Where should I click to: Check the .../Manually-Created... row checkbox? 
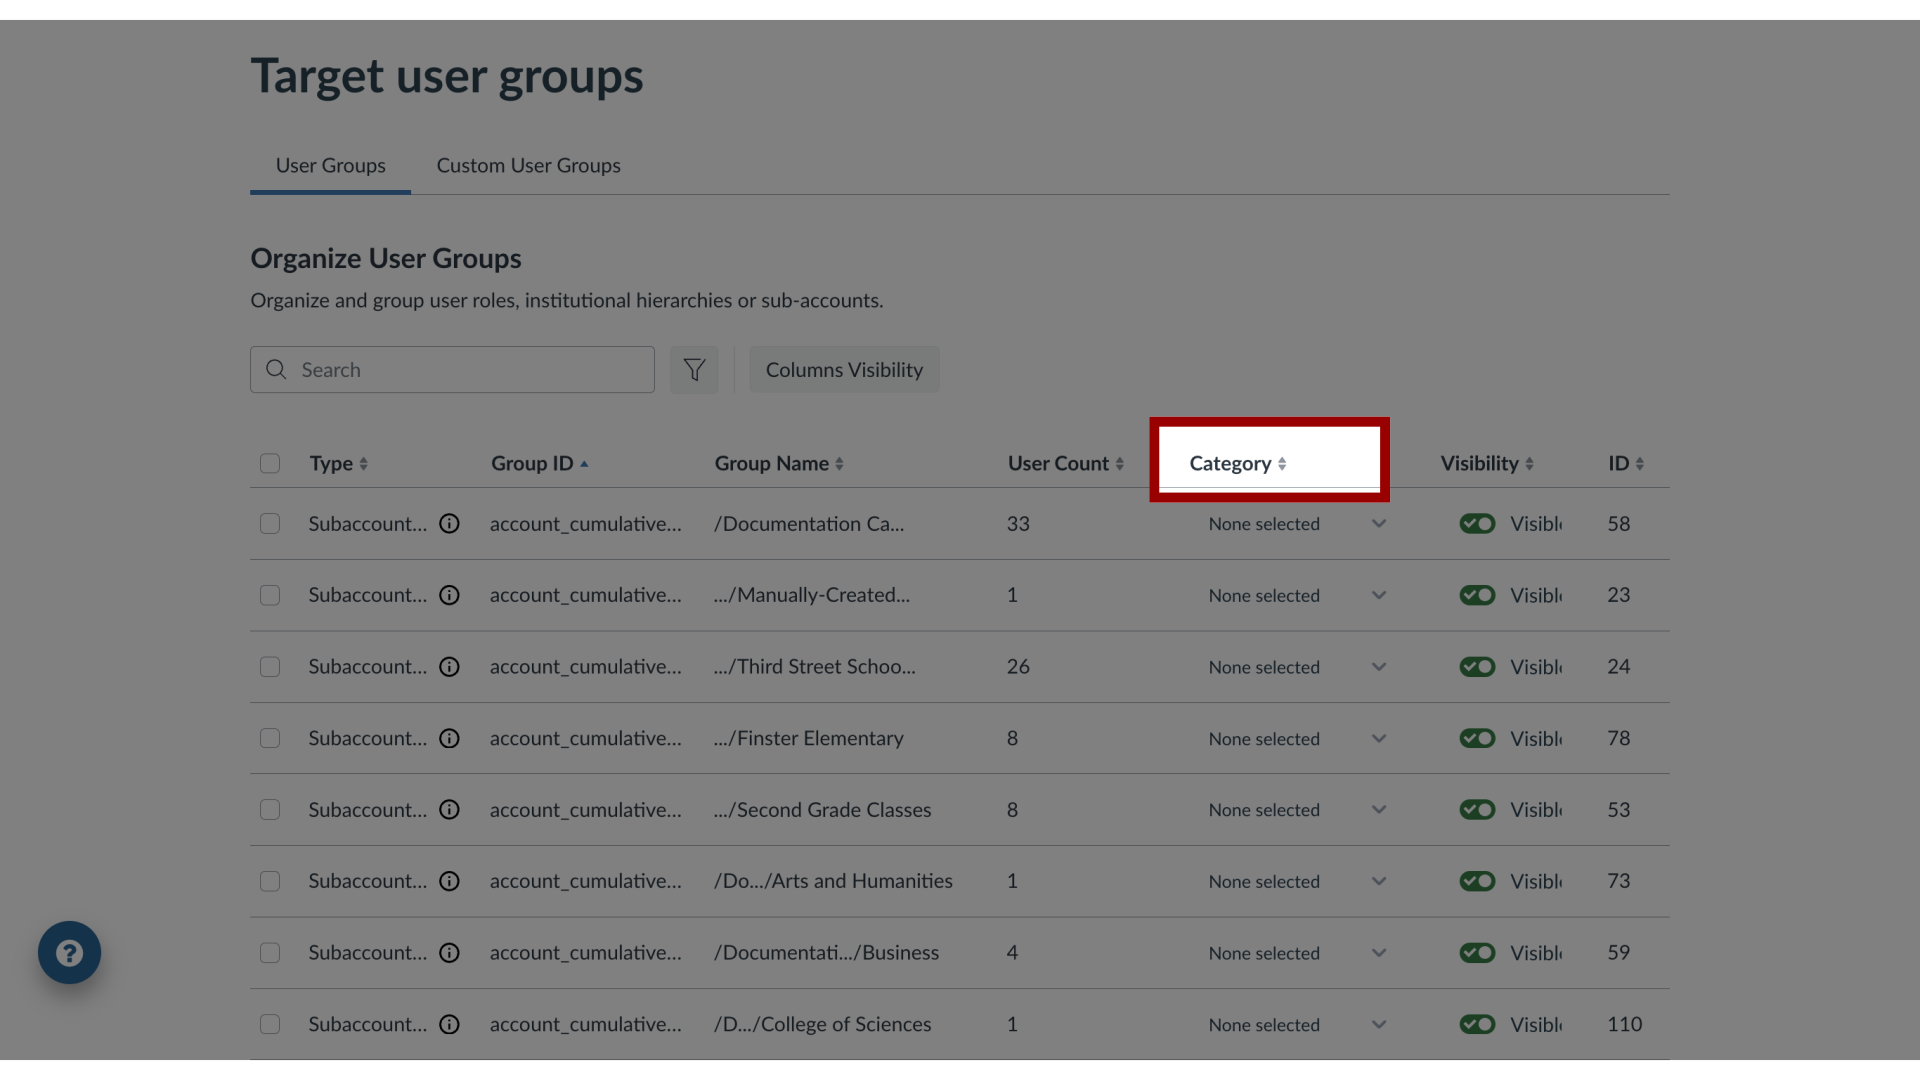point(270,595)
